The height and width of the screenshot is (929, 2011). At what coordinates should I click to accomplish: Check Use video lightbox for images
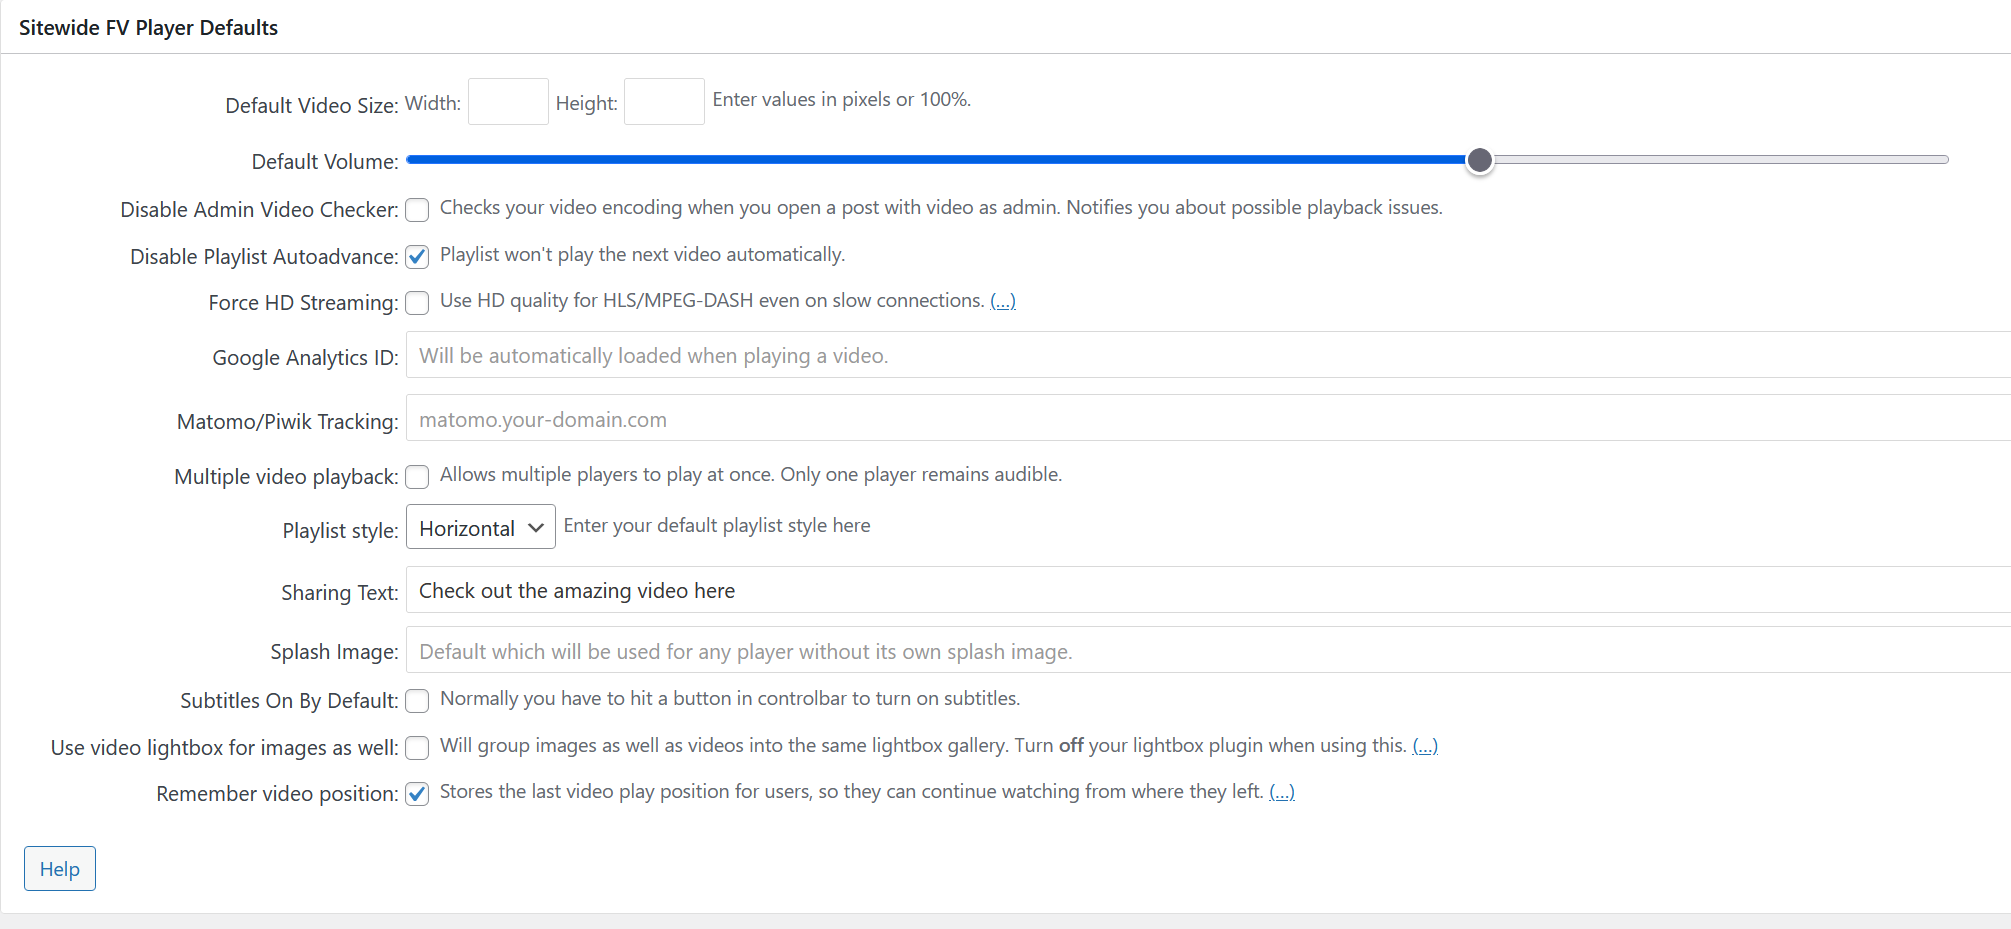[417, 748]
